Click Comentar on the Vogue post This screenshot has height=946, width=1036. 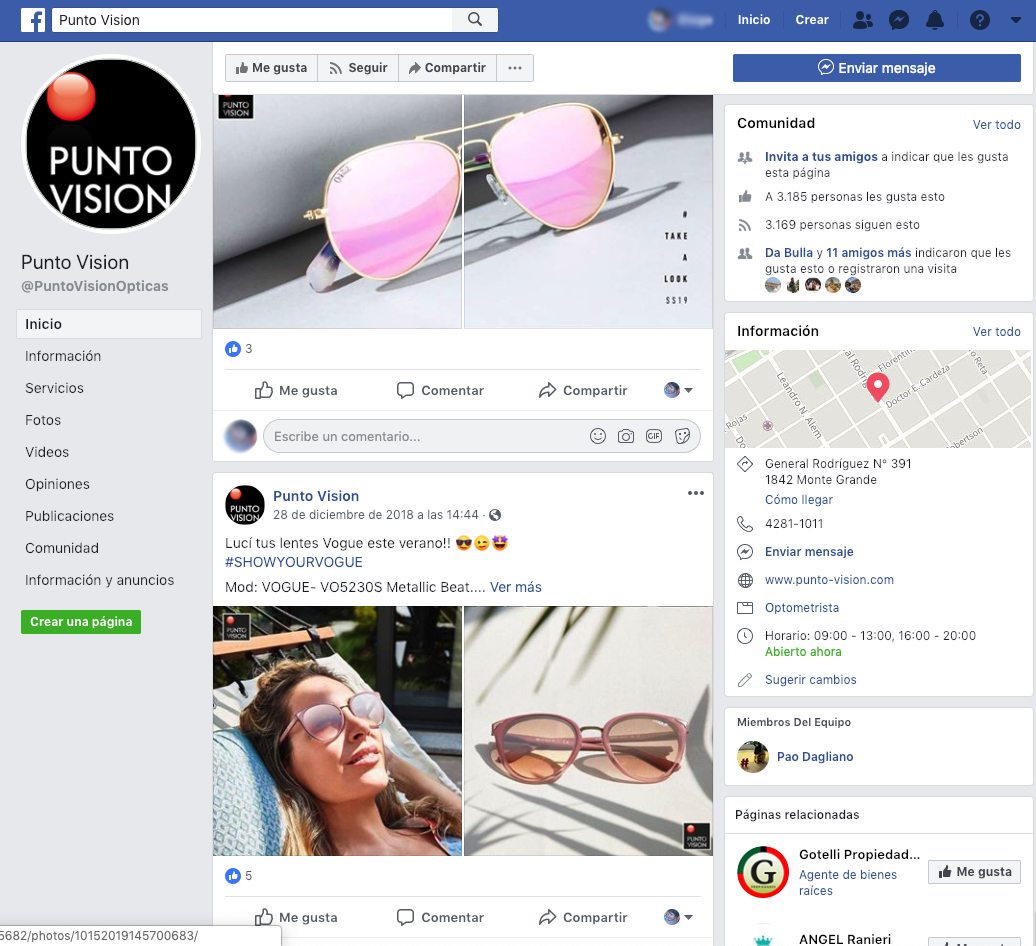[440, 918]
